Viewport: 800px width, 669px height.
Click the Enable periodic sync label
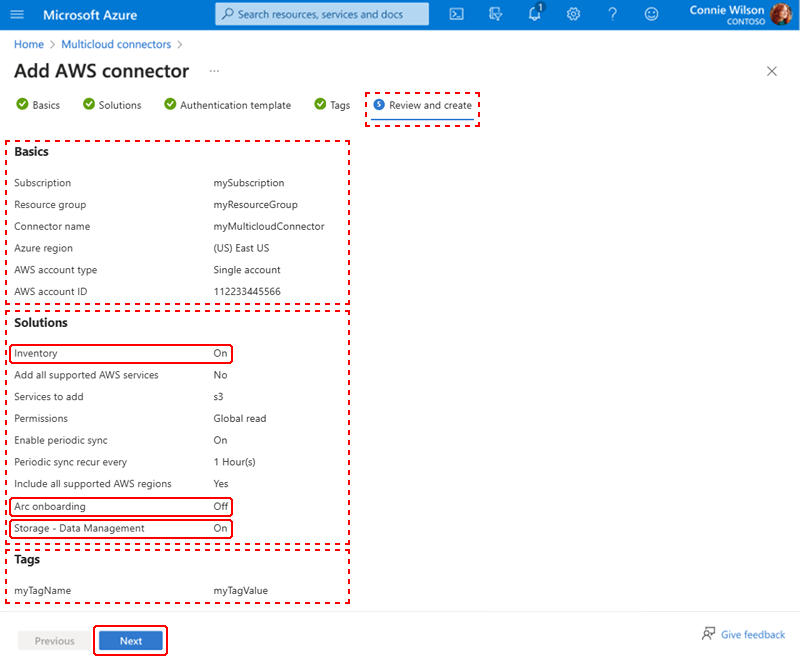pos(61,440)
